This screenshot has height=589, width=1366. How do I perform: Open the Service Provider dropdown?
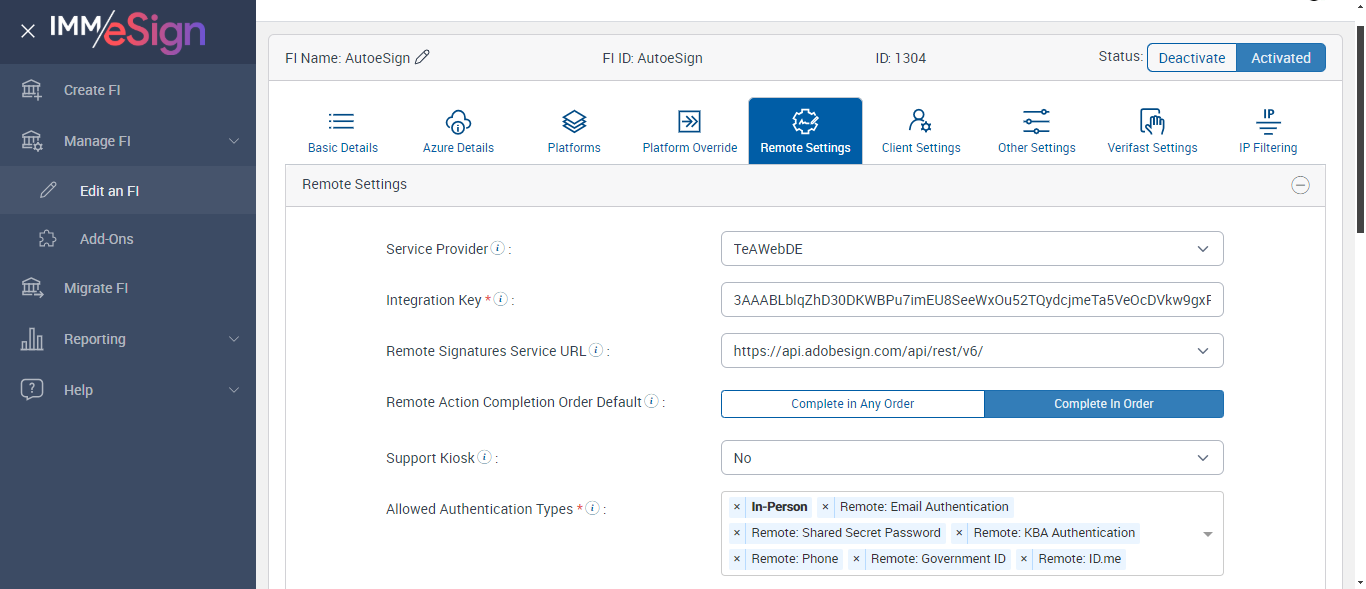pyautogui.click(x=971, y=249)
